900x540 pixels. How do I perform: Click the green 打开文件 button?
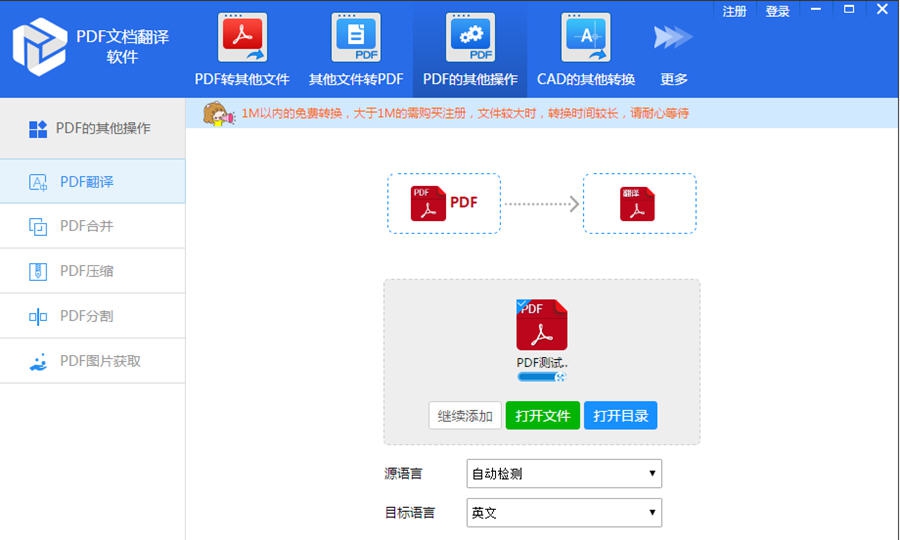click(542, 415)
